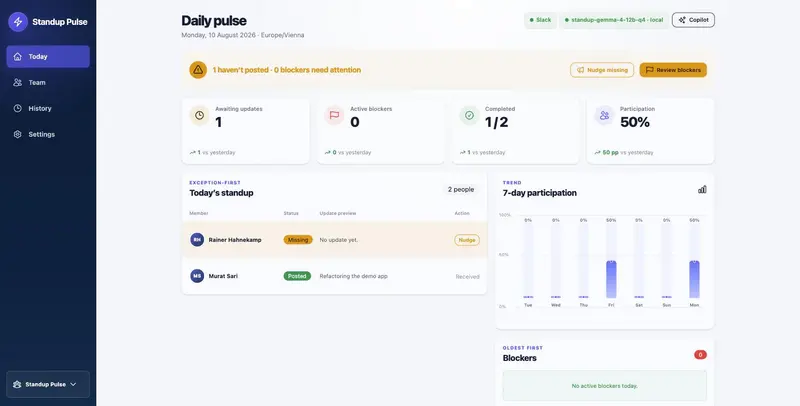
Task: Select the Rainer Hahnekamp member name
Action: (x=235, y=240)
